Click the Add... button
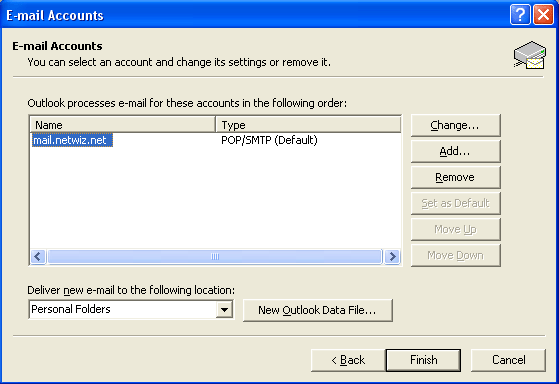This screenshot has width=559, height=384. click(x=456, y=152)
